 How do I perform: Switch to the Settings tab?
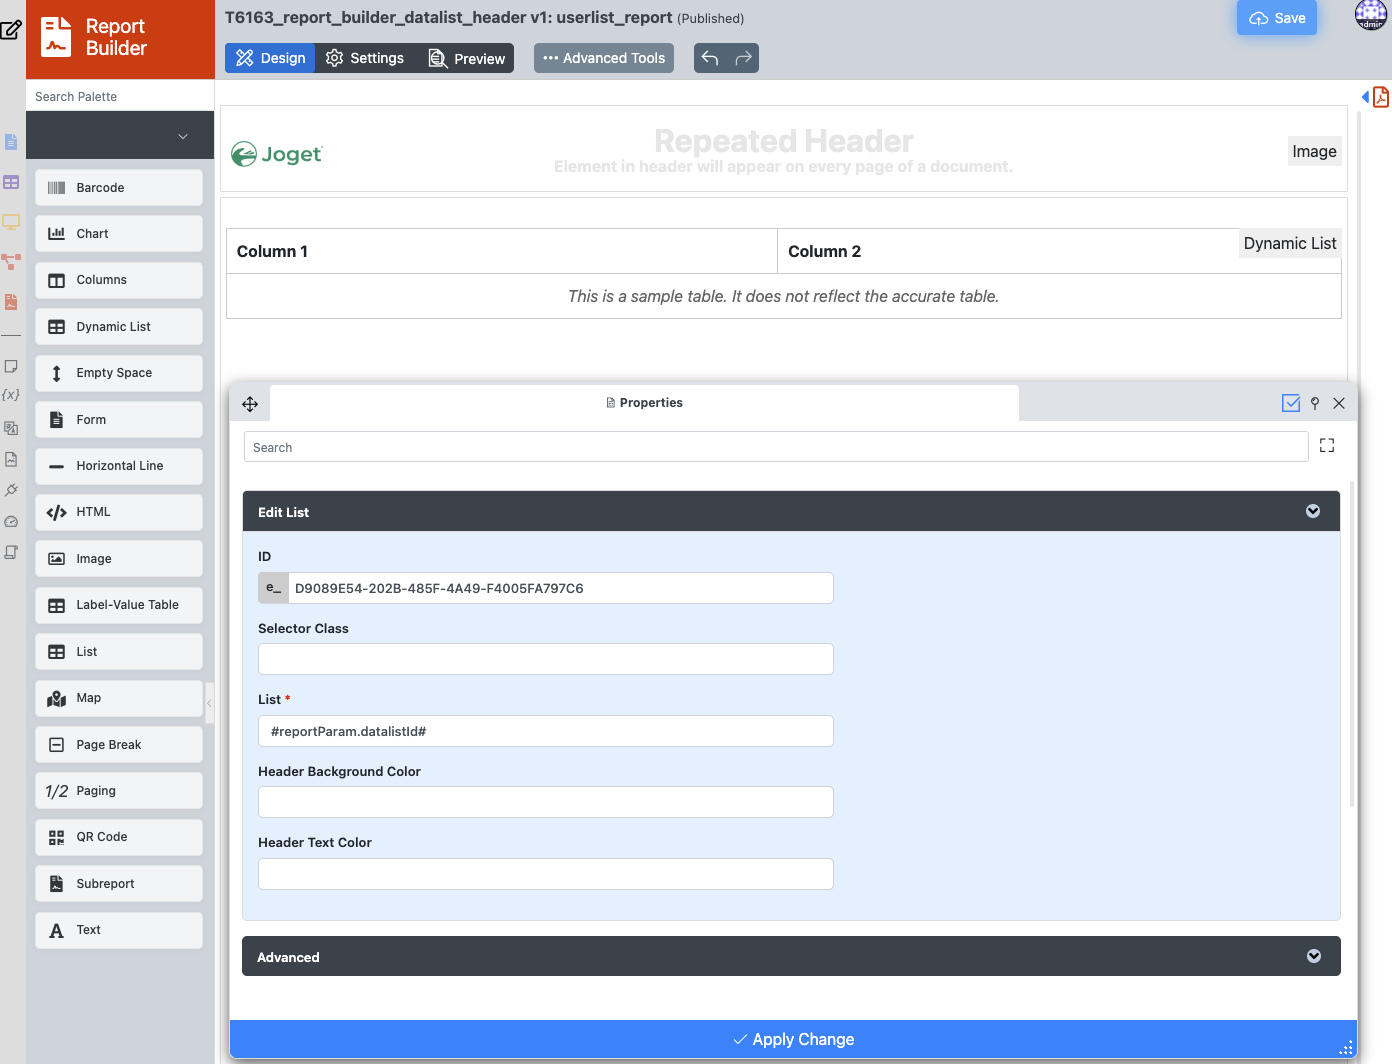tap(365, 58)
